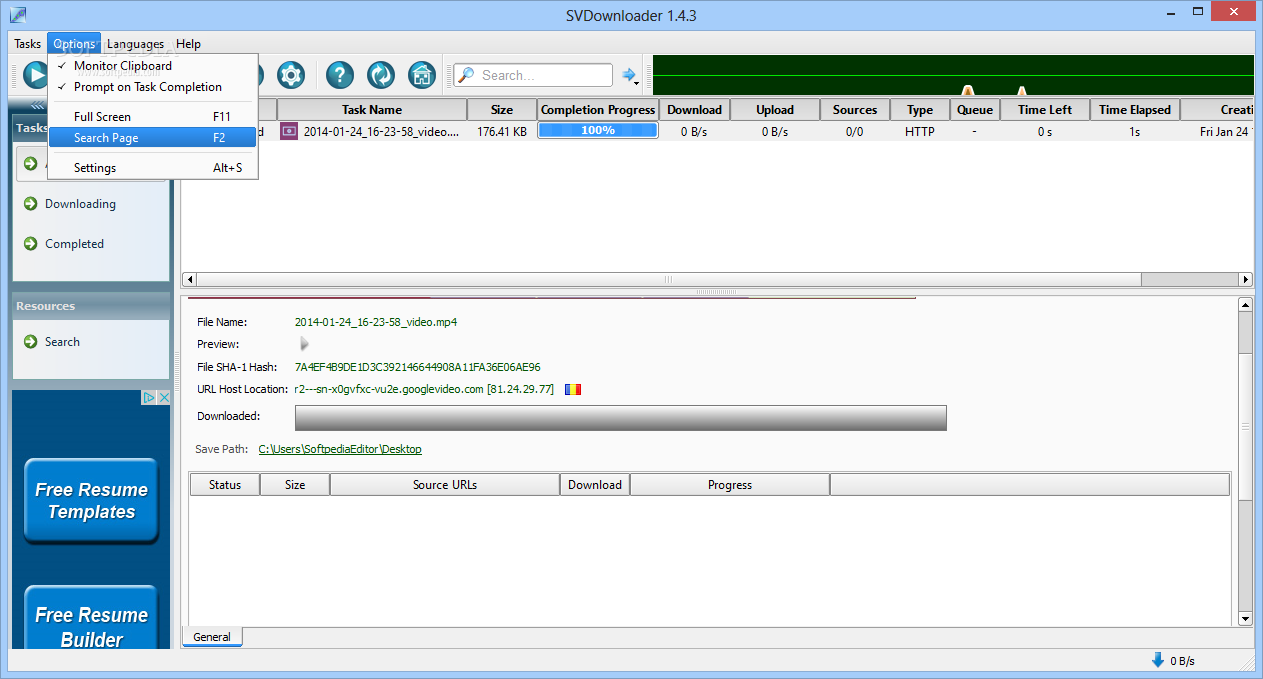
Task: Click the 100% completion progress bar
Action: 598,131
